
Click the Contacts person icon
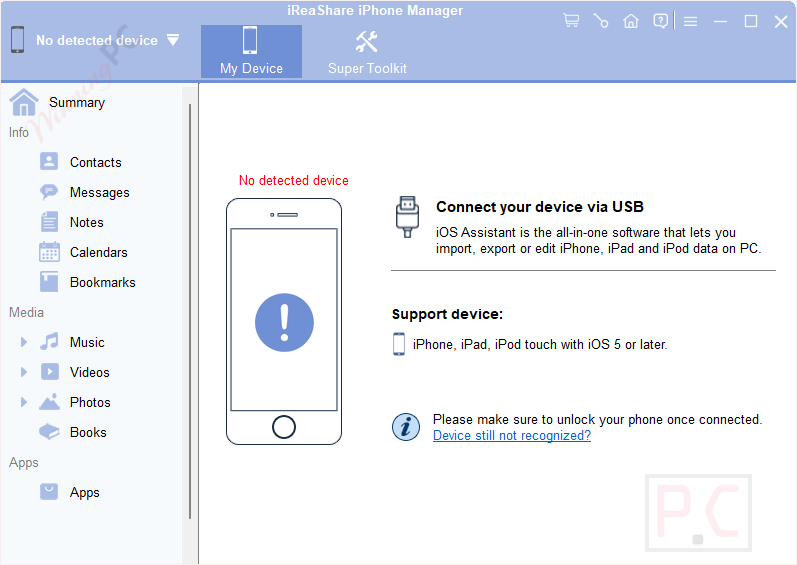pos(49,162)
